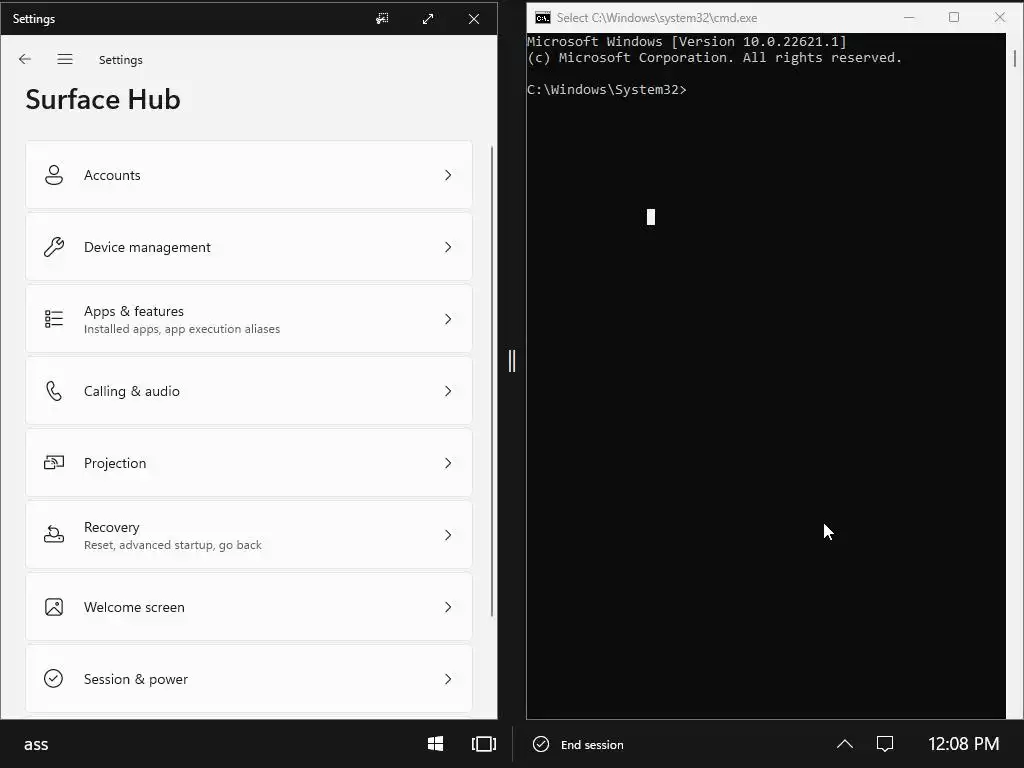Expand Session & power with its chevron

coord(448,679)
